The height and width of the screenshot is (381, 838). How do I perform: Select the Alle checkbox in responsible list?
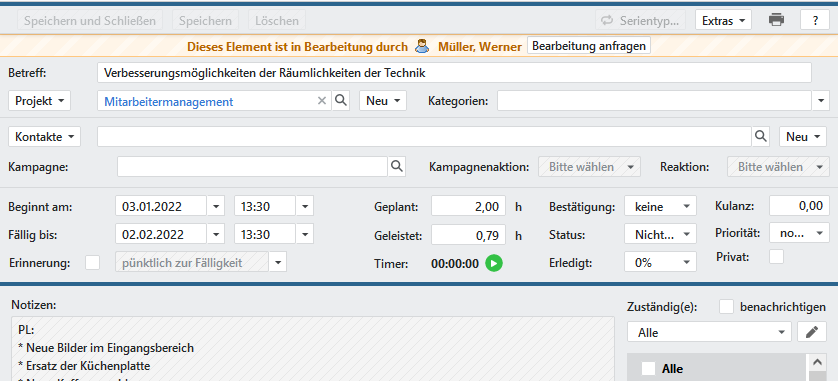click(648, 368)
